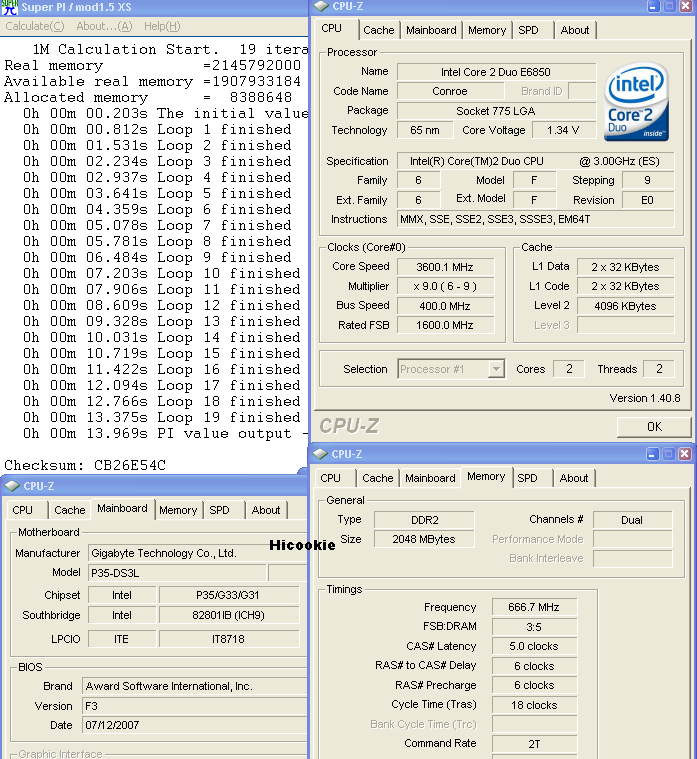Click the Cycle Time value 18 clocks
The height and width of the screenshot is (759, 697).
click(x=534, y=705)
